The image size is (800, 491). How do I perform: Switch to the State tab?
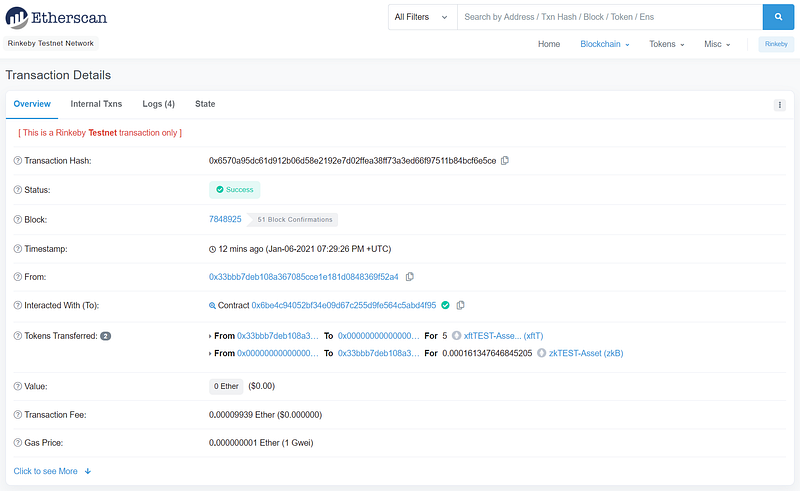click(x=205, y=104)
